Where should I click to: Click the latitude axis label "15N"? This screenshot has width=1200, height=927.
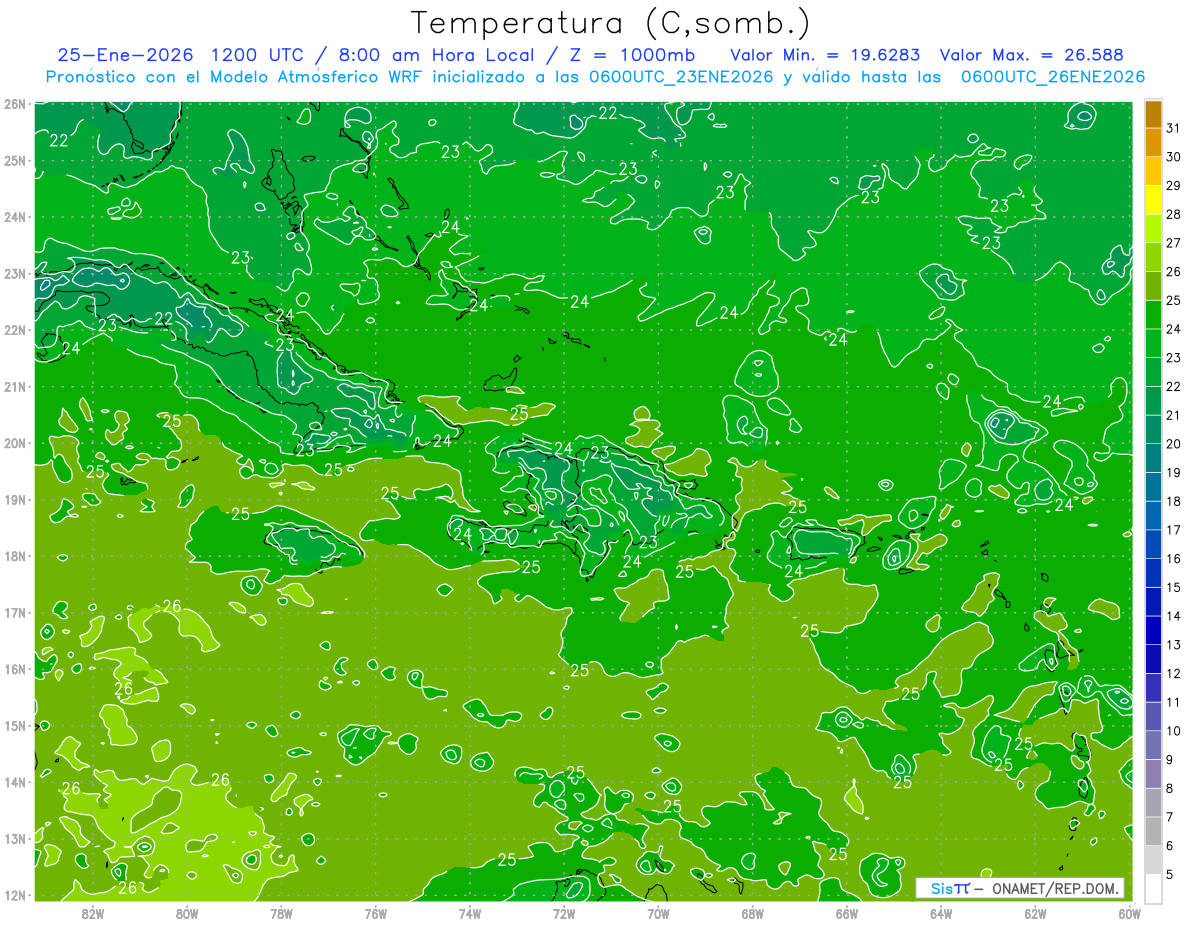14,726
